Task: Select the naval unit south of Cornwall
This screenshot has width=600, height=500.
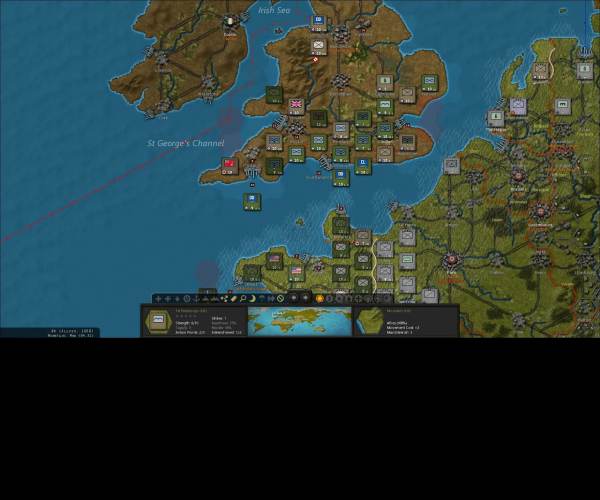Action: pos(252,201)
